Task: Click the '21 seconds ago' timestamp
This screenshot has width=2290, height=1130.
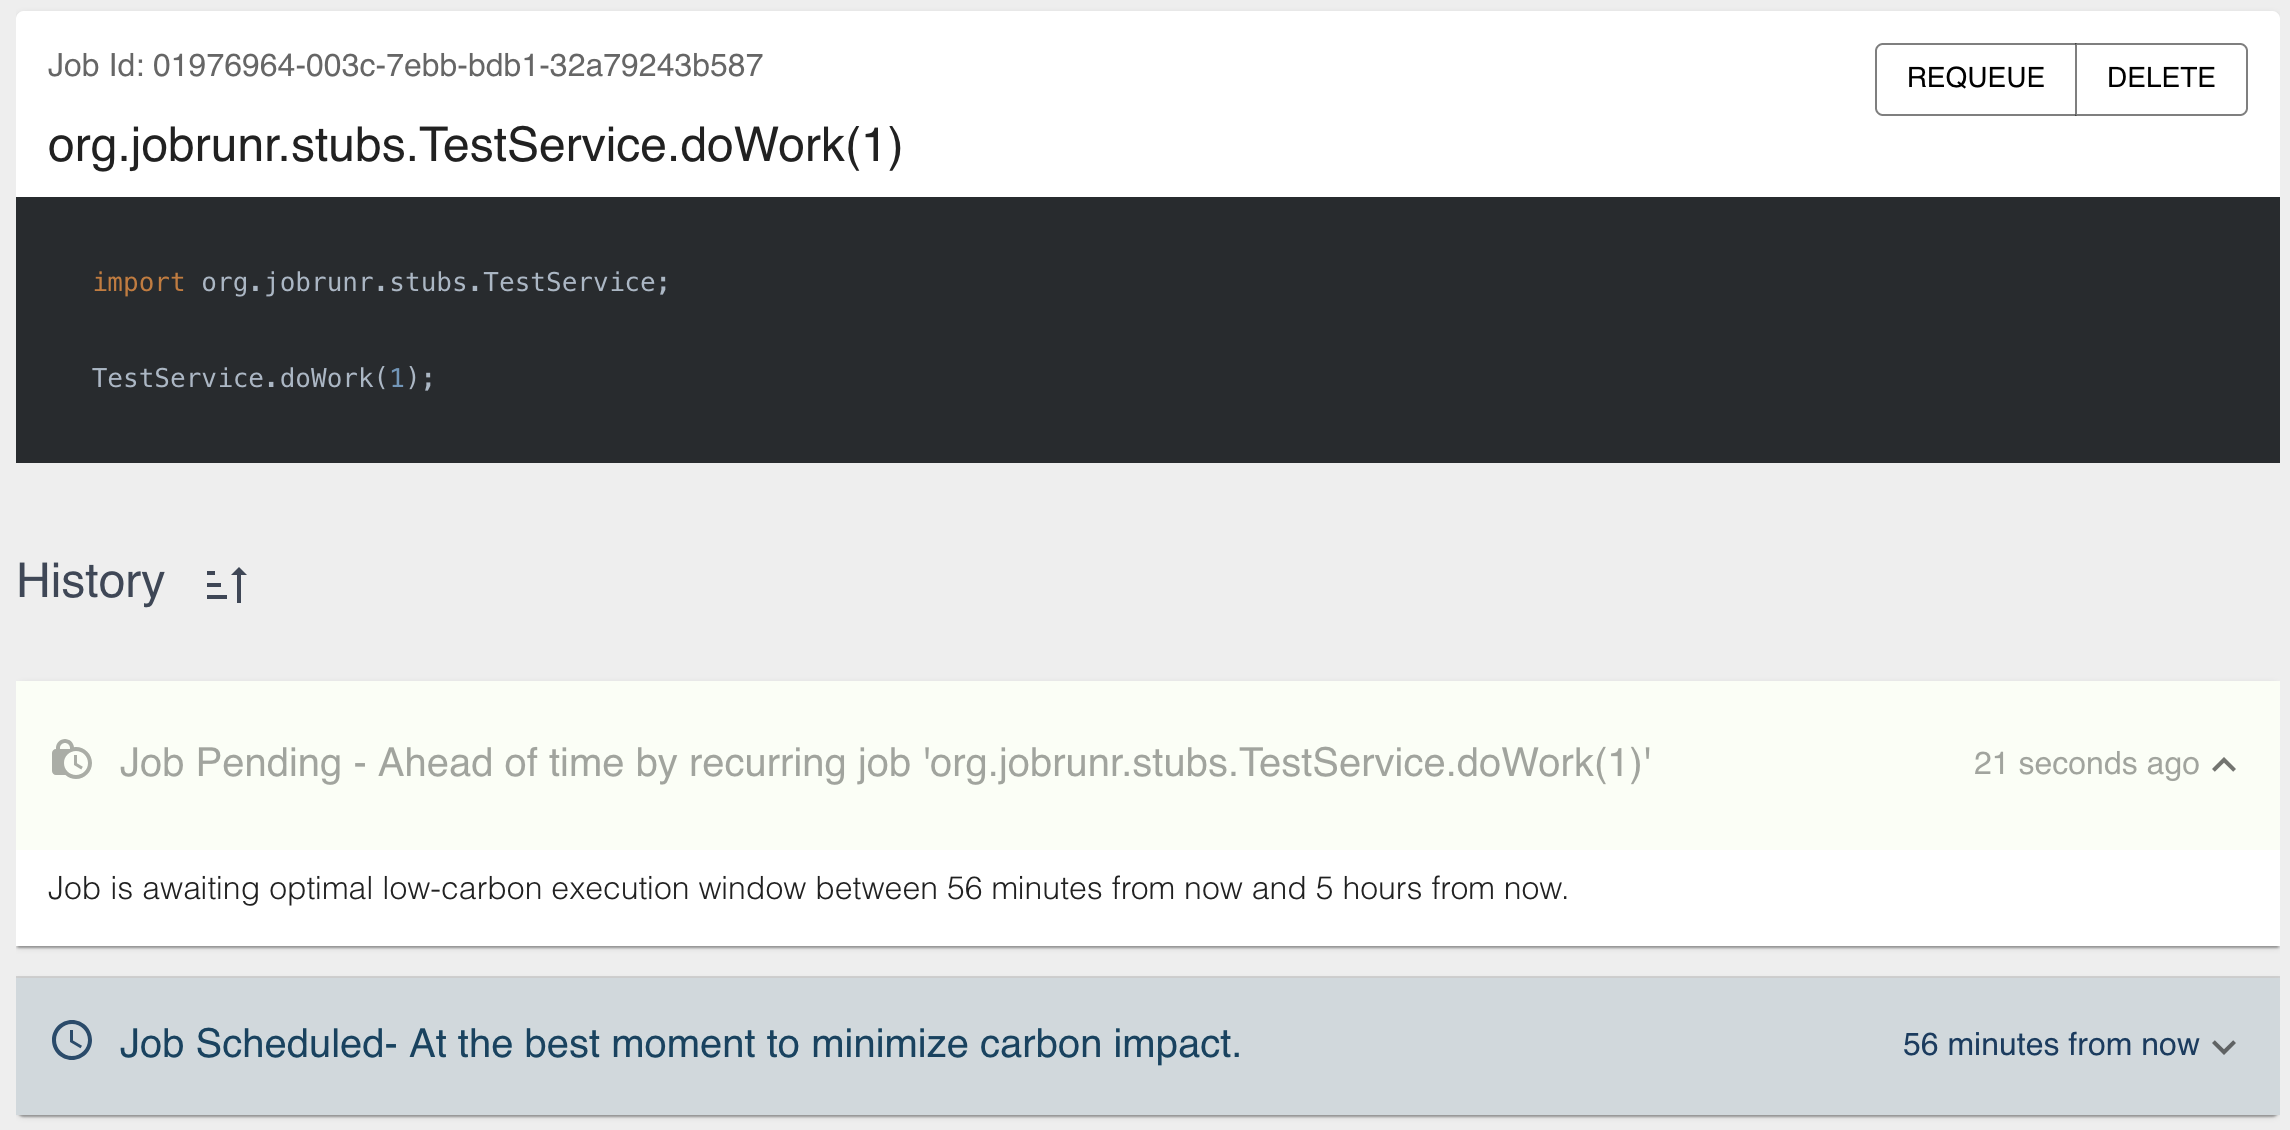Action: (x=2086, y=764)
